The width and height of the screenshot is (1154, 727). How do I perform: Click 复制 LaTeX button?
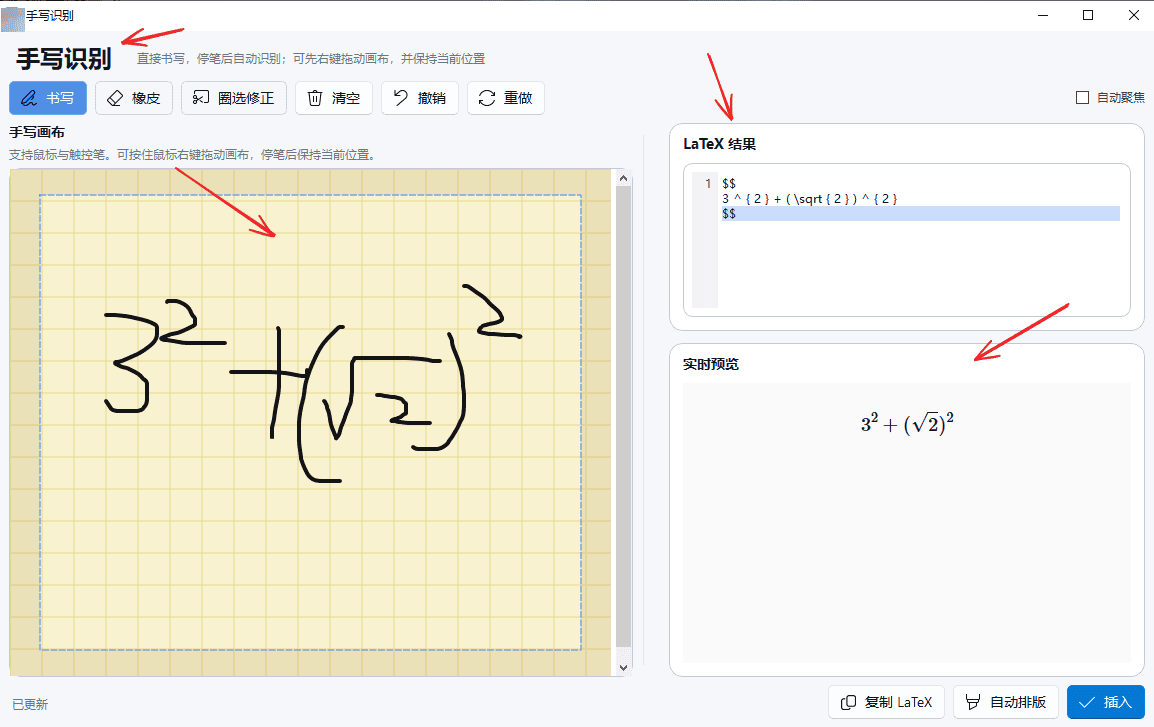[x=887, y=702]
